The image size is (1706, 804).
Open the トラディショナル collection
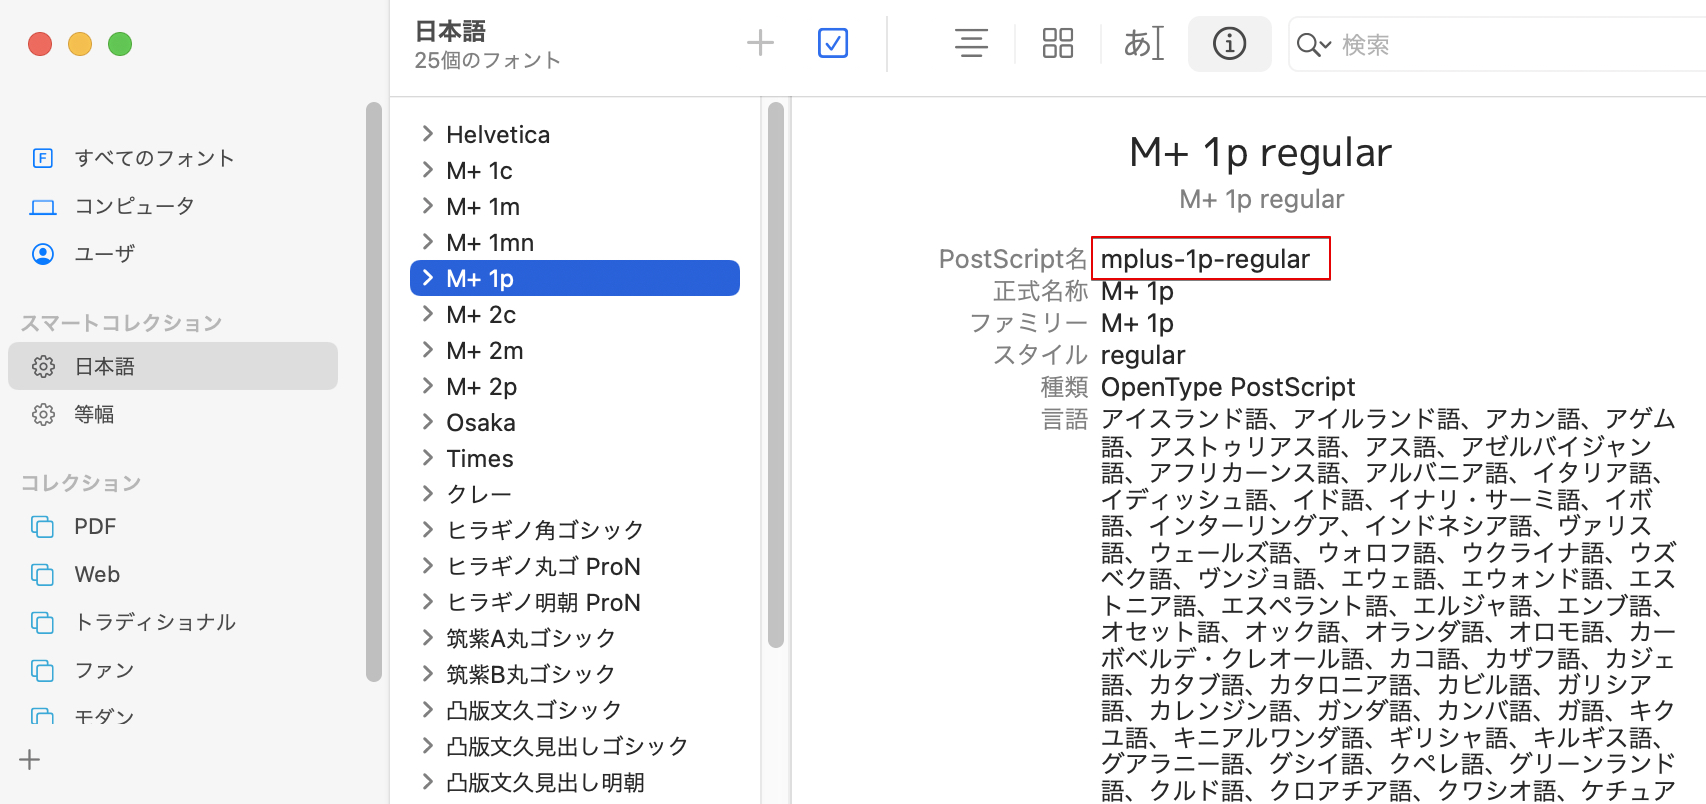coord(173,623)
